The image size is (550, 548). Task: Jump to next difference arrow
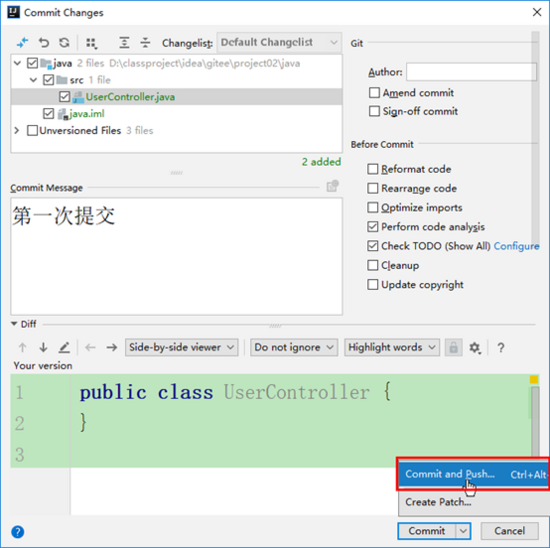(43, 347)
